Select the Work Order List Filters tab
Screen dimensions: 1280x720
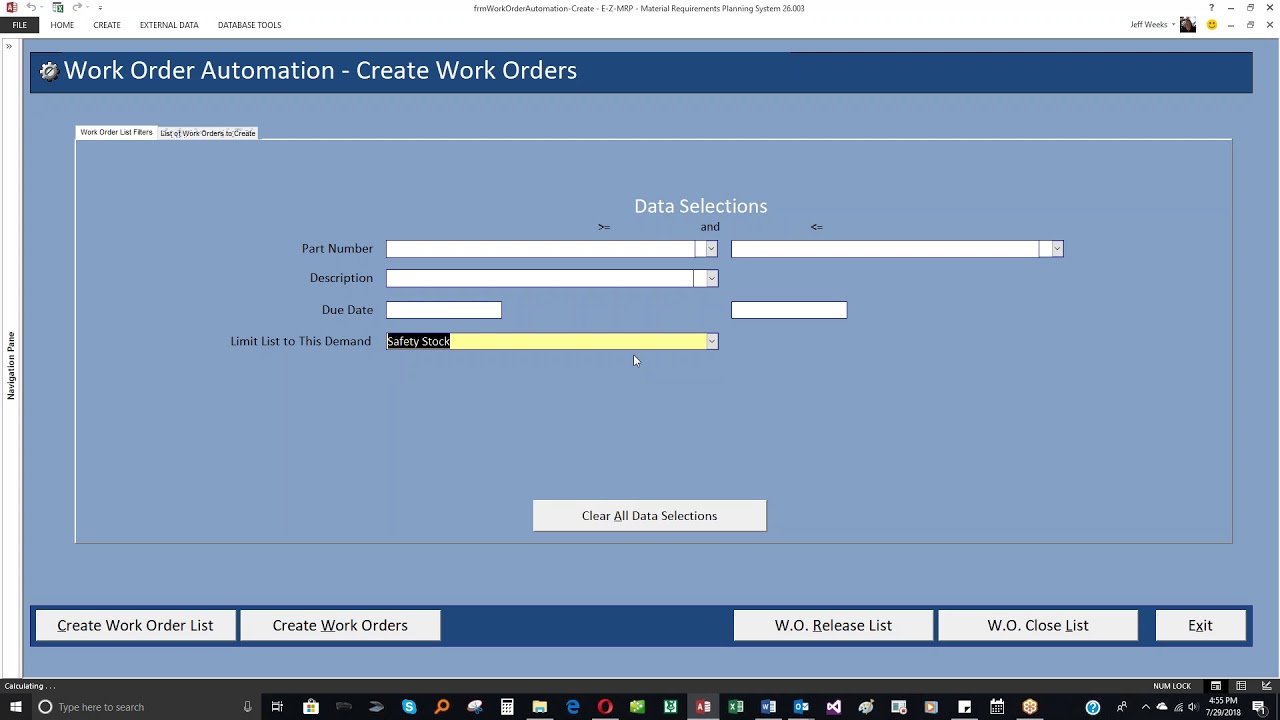click(116, 132)
